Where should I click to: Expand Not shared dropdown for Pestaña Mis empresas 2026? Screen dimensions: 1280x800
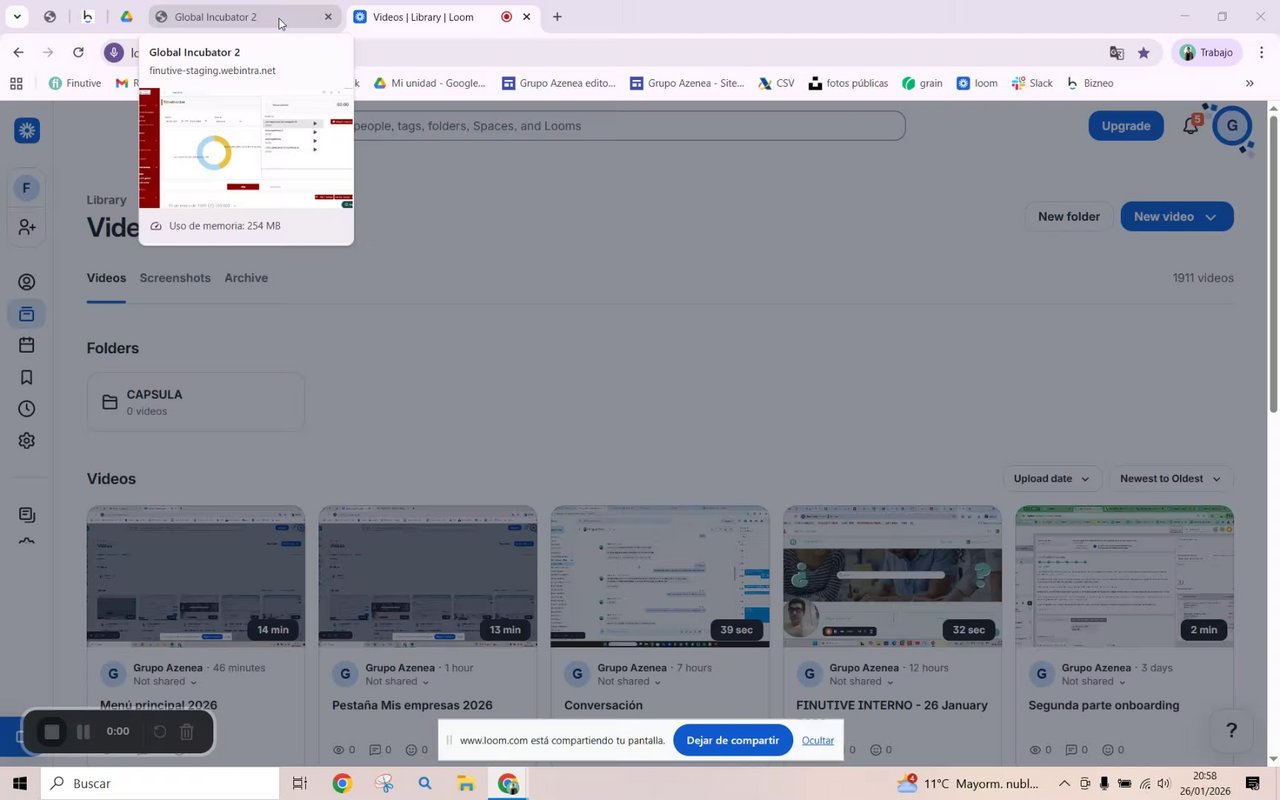pyautogui.click(x=397, y=682)
